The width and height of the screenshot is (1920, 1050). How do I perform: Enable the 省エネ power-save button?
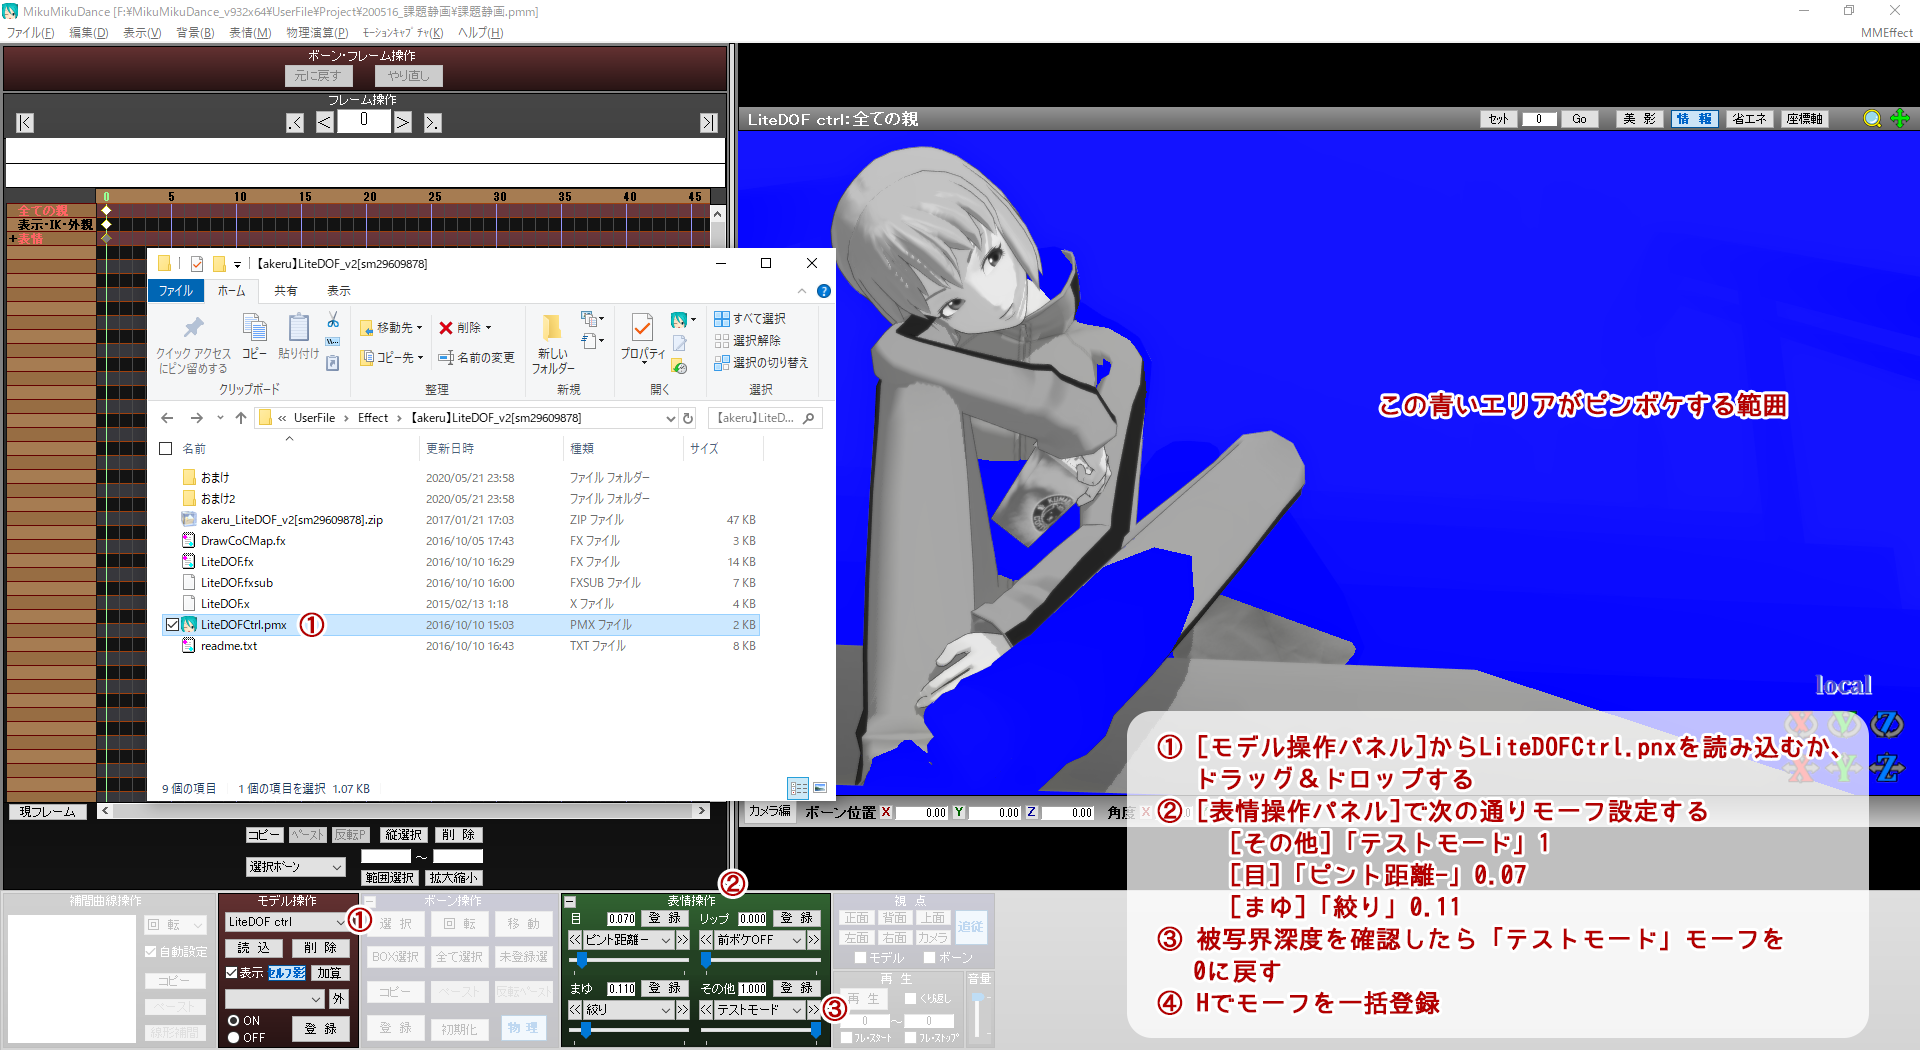[x=1749, y=118]
